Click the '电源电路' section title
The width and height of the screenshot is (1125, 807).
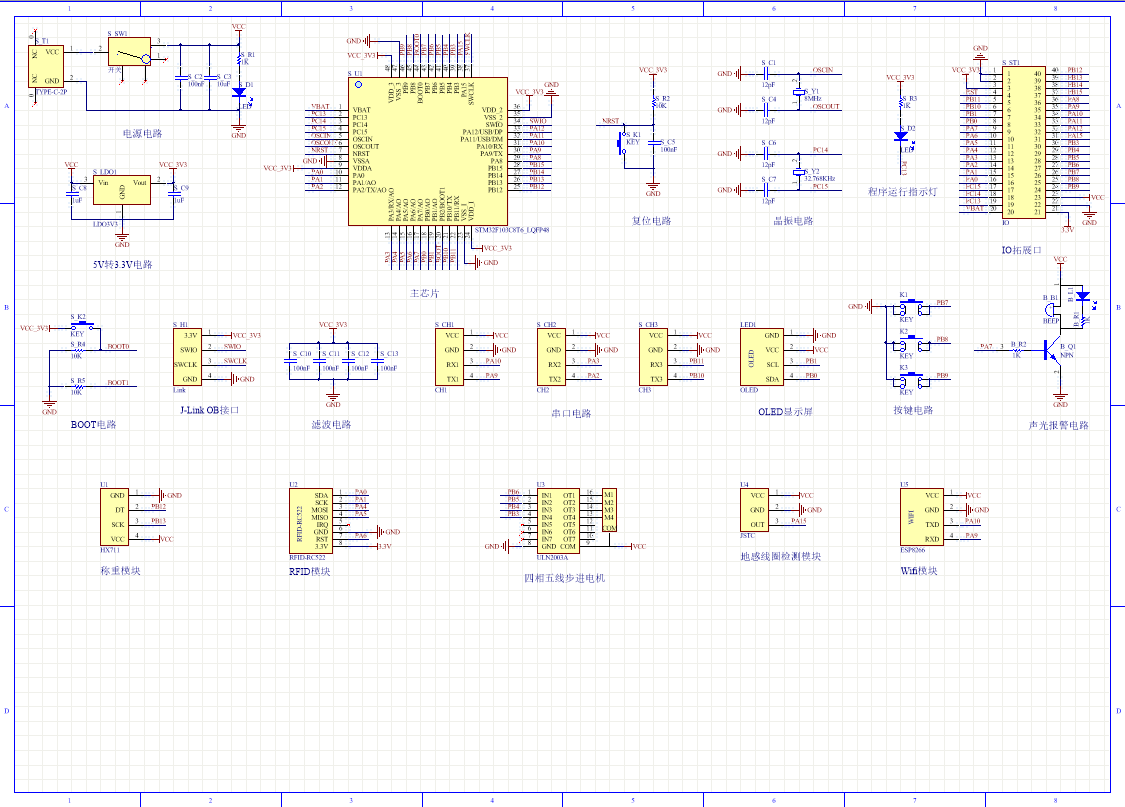tap(142, 133)
